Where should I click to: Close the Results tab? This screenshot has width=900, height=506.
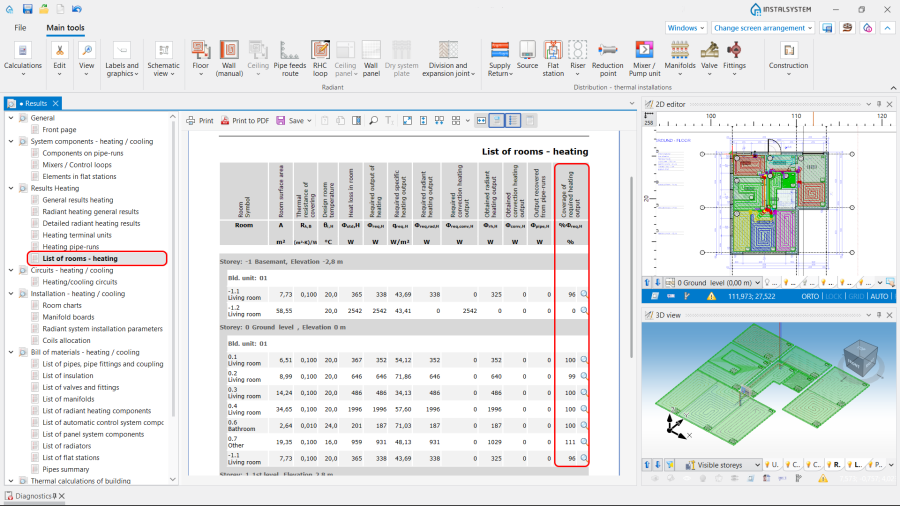point(56,103)
